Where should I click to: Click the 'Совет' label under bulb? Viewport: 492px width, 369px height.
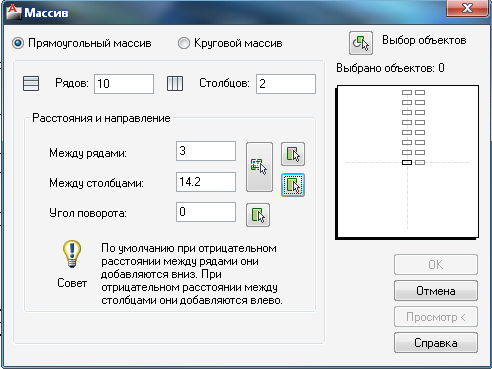point(72,283)
